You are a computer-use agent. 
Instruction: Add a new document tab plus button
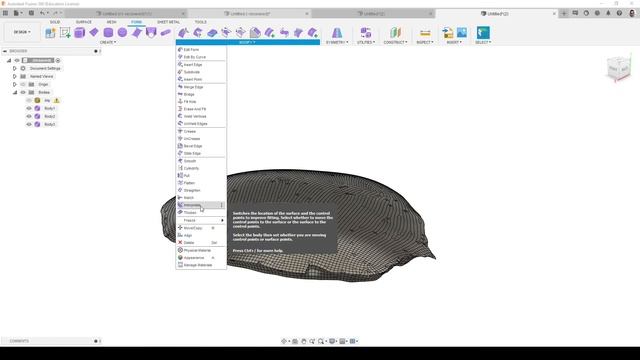564,13
